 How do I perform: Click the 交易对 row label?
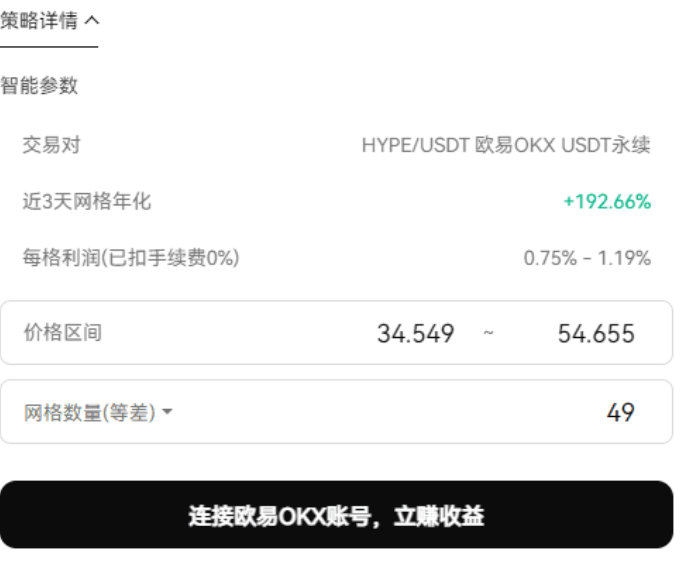(52, 145)
